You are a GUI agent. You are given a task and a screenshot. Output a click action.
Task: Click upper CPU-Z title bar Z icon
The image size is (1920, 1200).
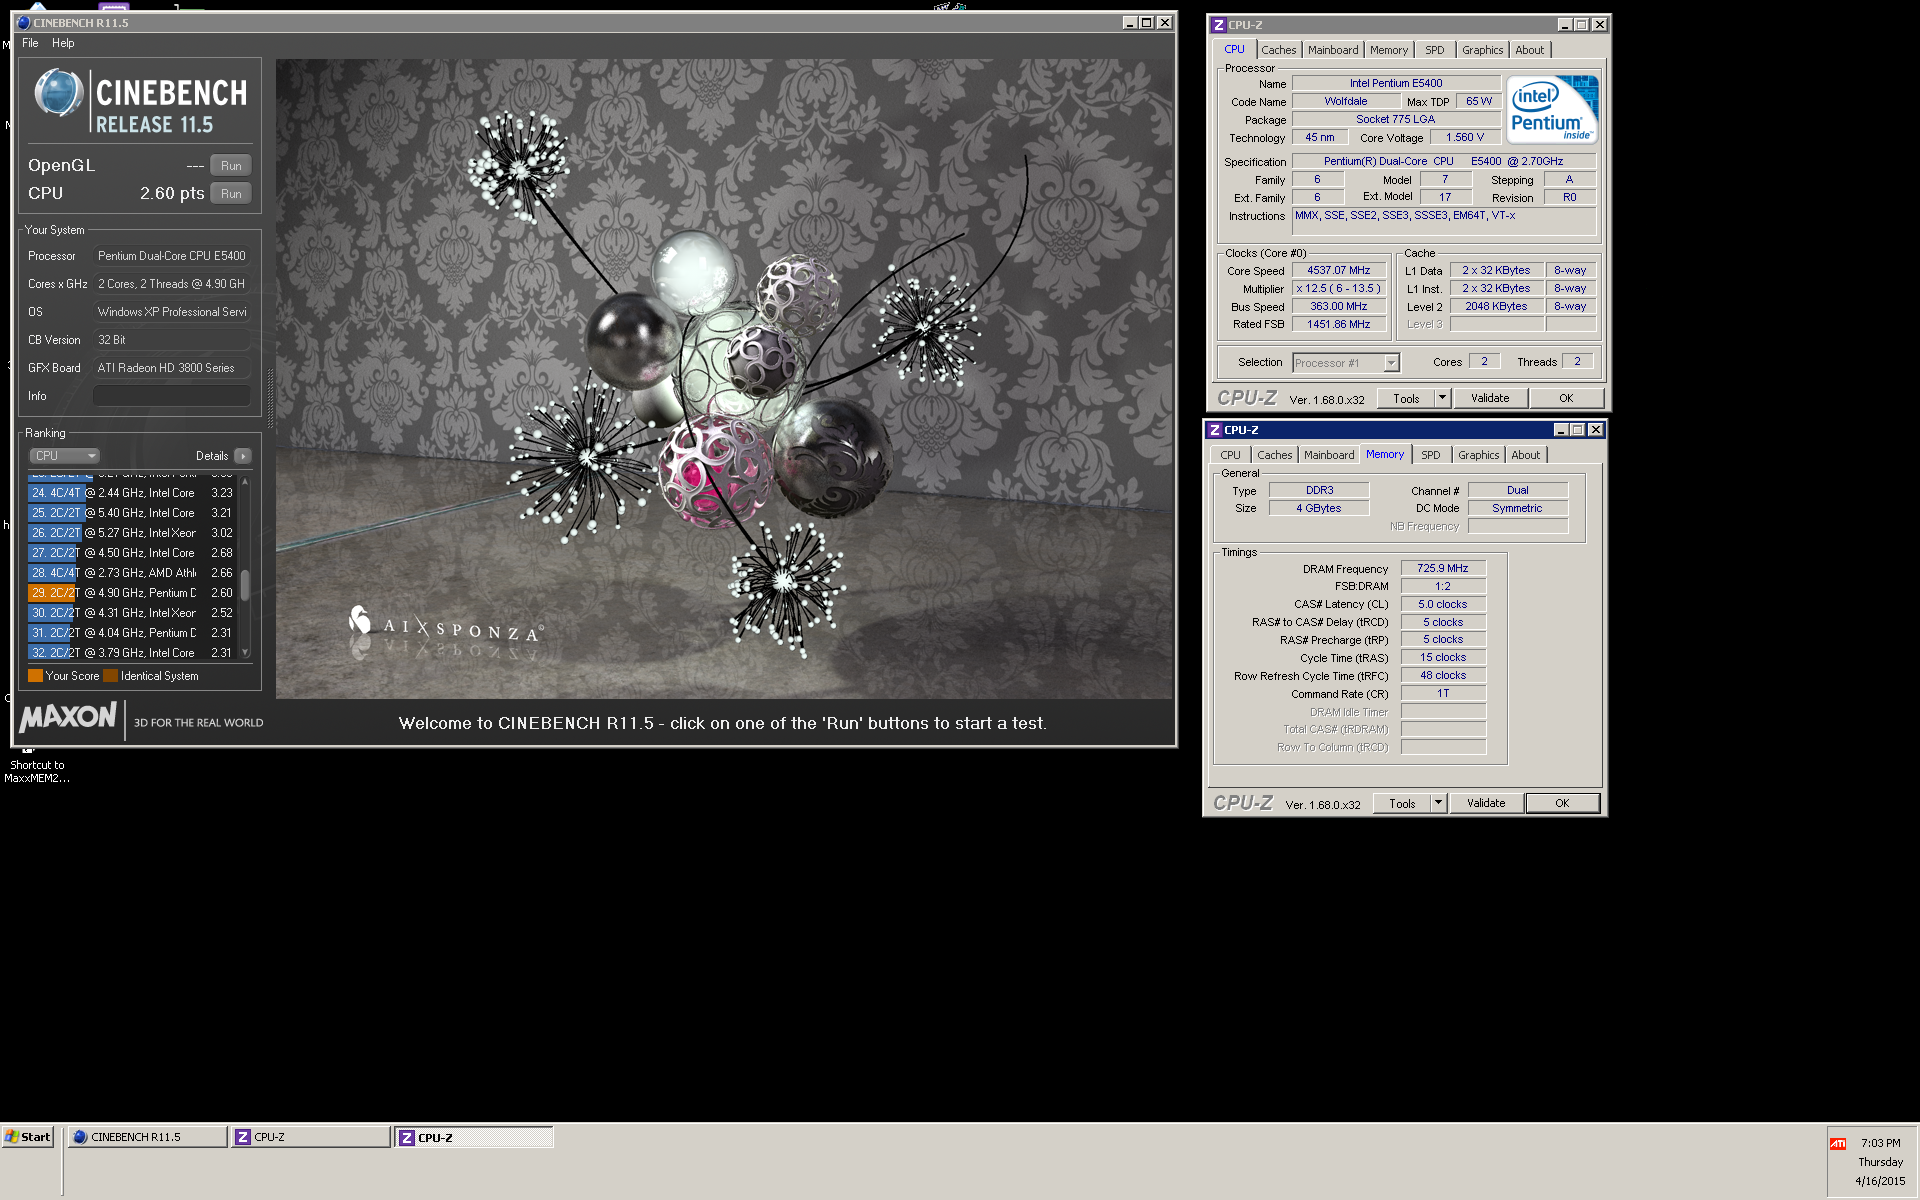click(x=1219, y=25)
